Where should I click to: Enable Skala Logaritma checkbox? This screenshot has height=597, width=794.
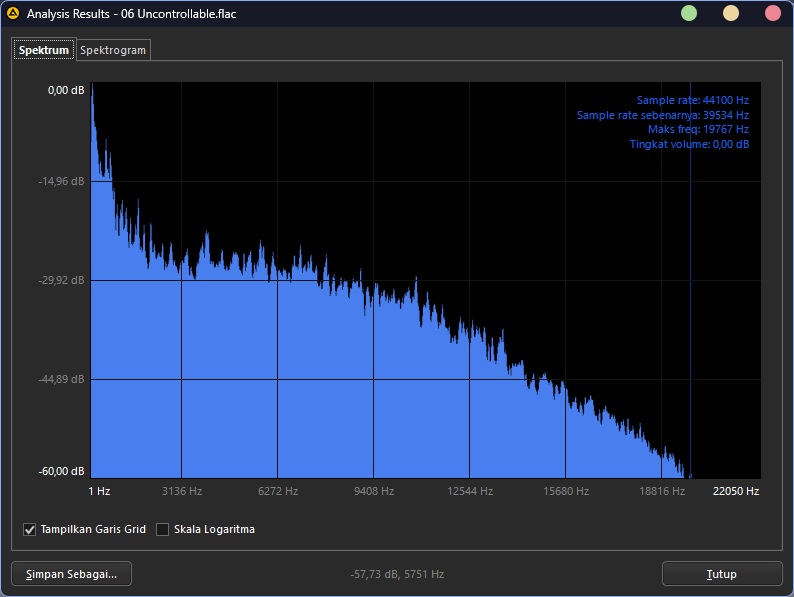click(162, 530)
